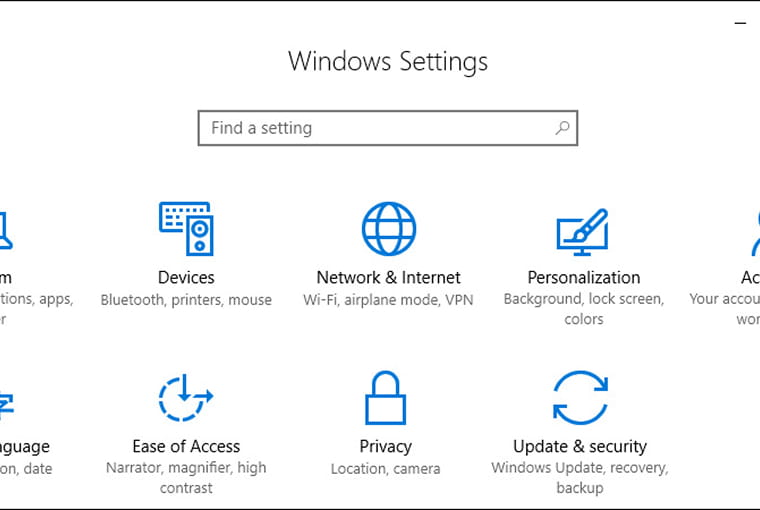Viewport: 760px width, 510px height.
Task: Select the Ease of Access dashed-circle icon
Action: click(x=186, y=399)
